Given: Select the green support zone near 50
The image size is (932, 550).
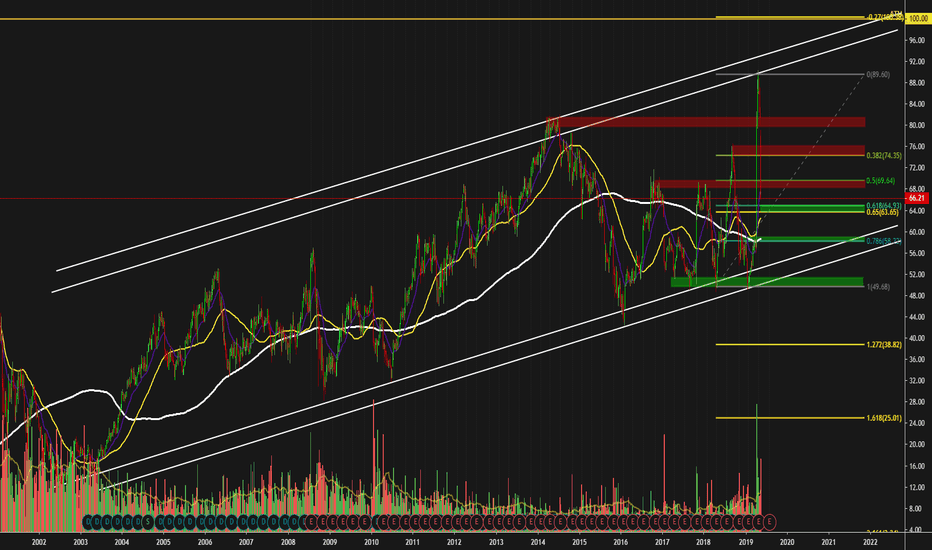Looking at the screenshot, I should [767, 282].
